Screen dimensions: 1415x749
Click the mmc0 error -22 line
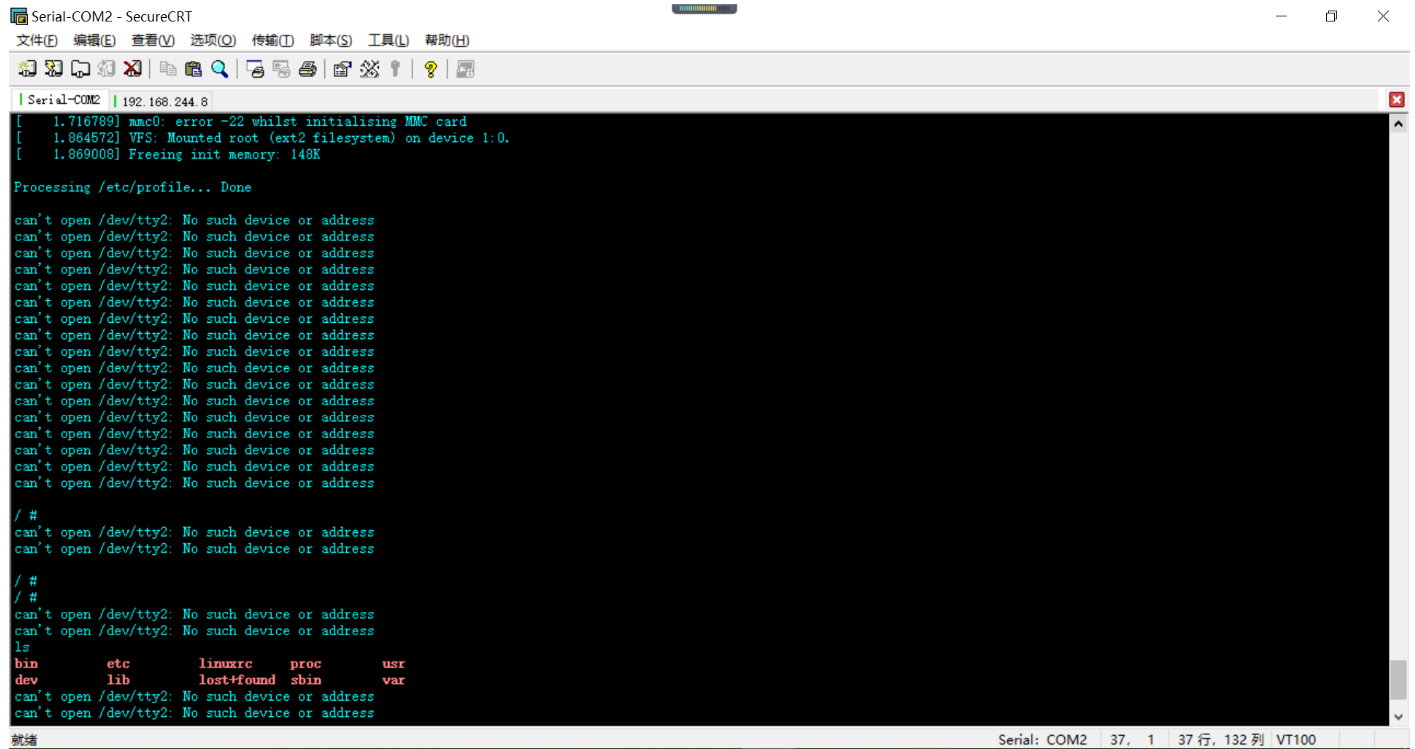(x=241, y=122)
